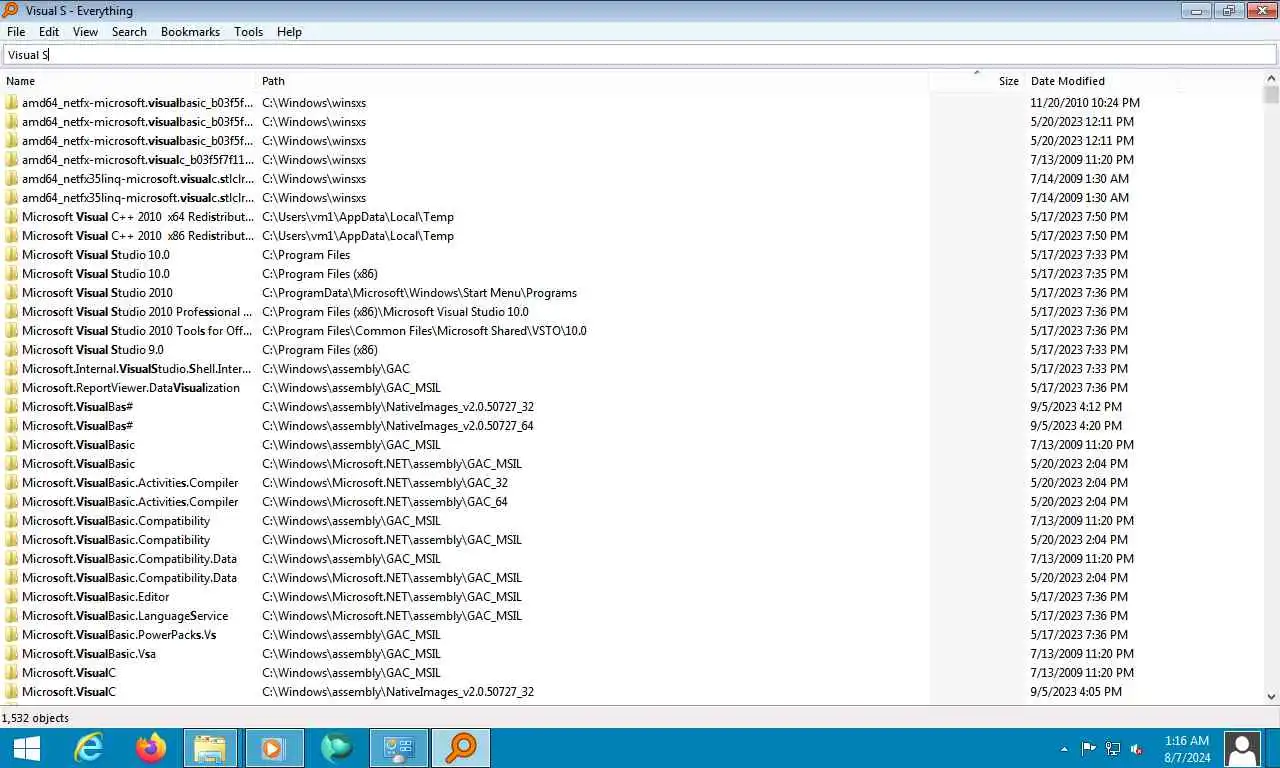Select folder icon of Microsoft.VisualBasic.LanguageService
The image size is (1280, 768).
pyautogui.click(x=12, y=616)
